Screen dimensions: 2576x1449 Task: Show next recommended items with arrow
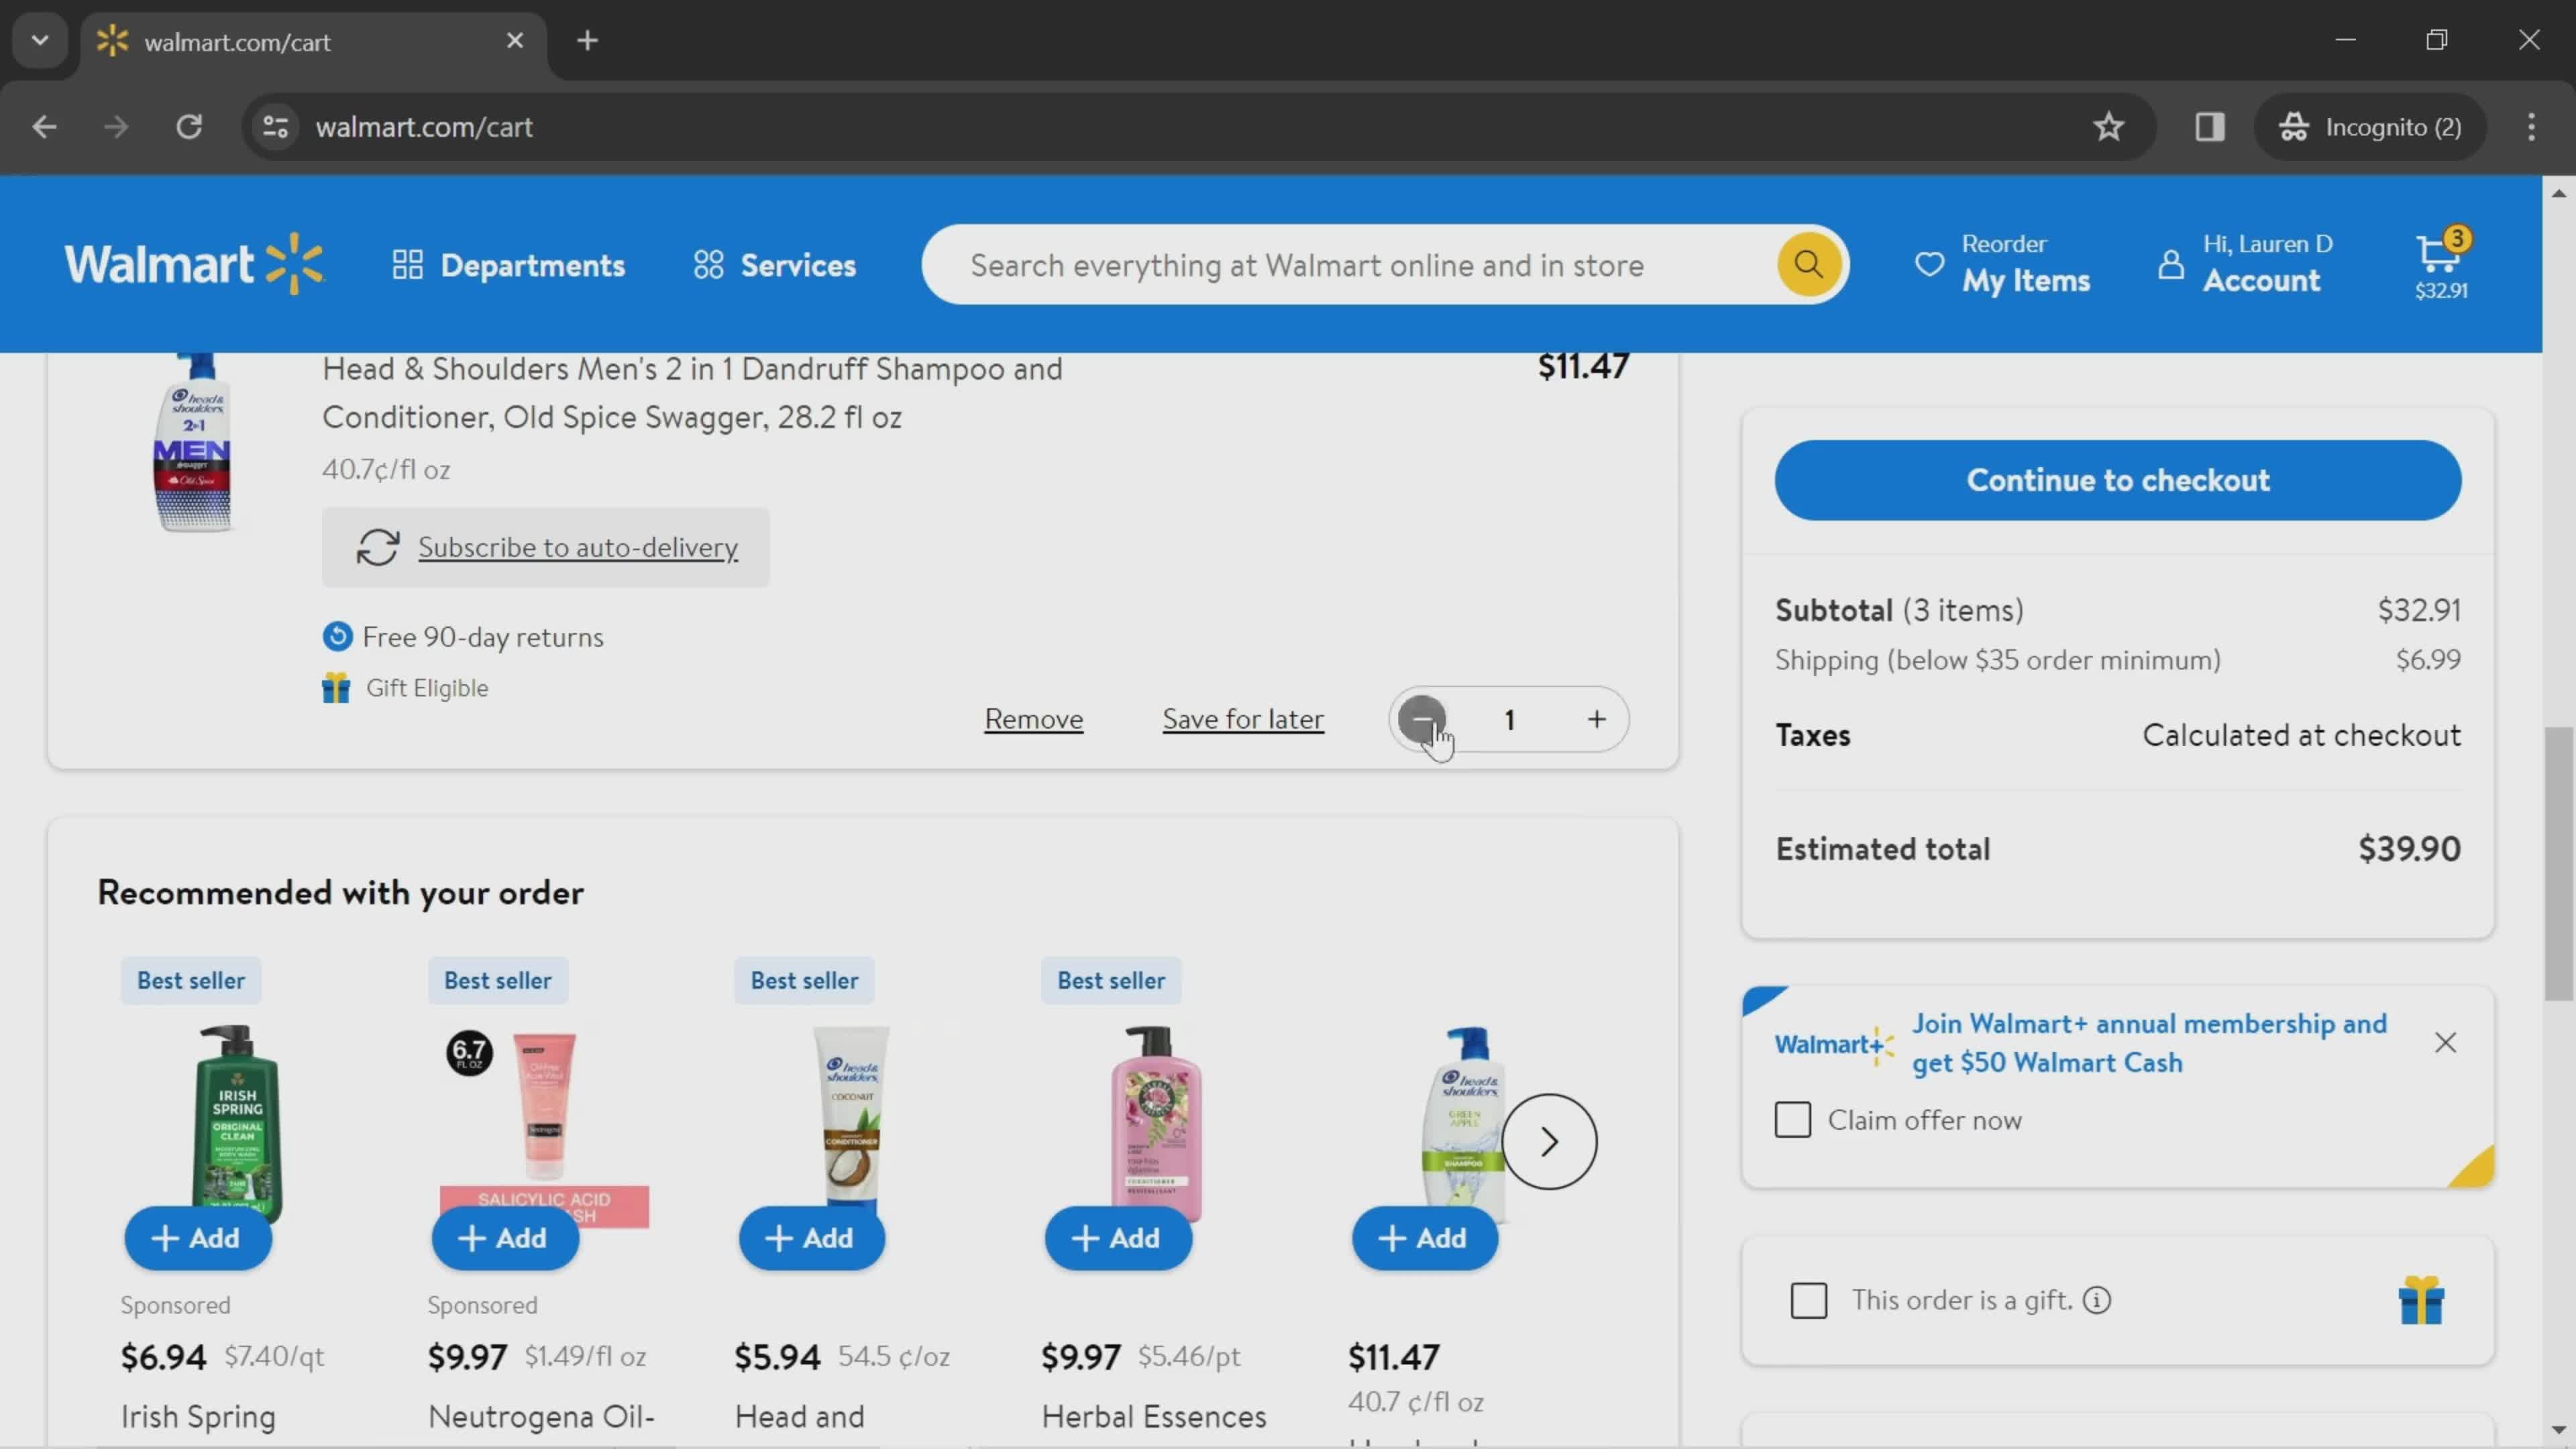1549,1141
